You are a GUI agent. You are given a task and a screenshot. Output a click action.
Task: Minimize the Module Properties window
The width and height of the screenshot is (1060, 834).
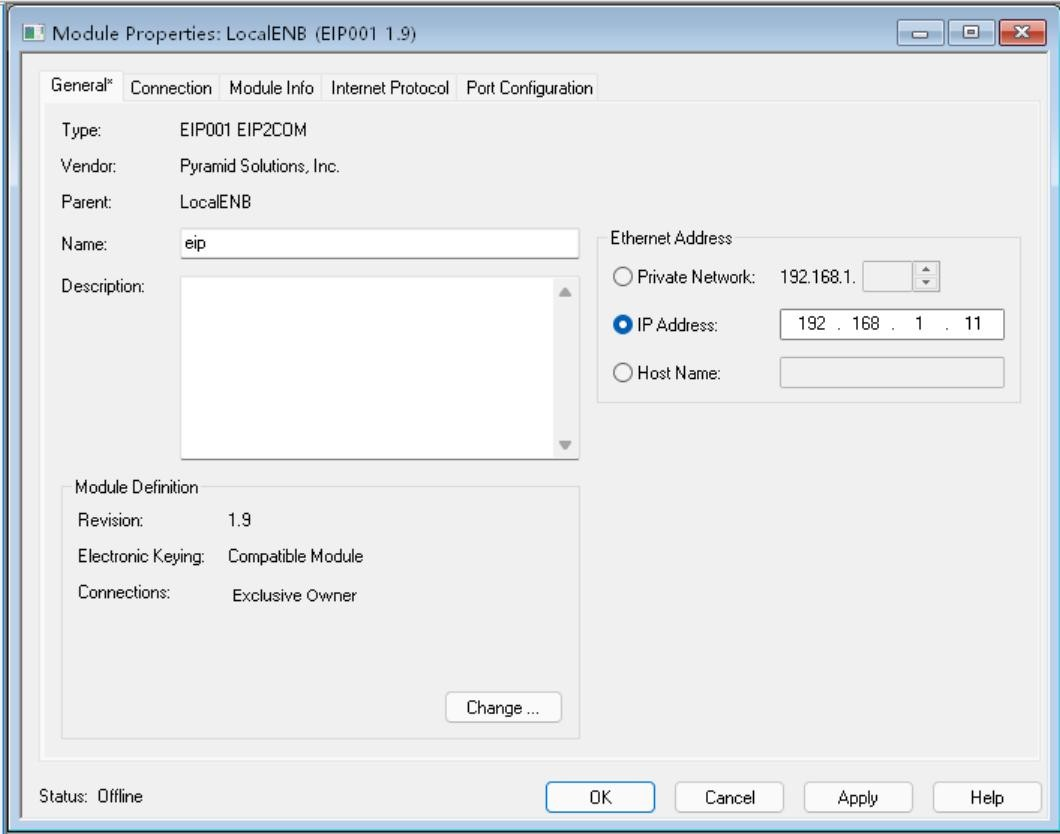pos(920,32)
